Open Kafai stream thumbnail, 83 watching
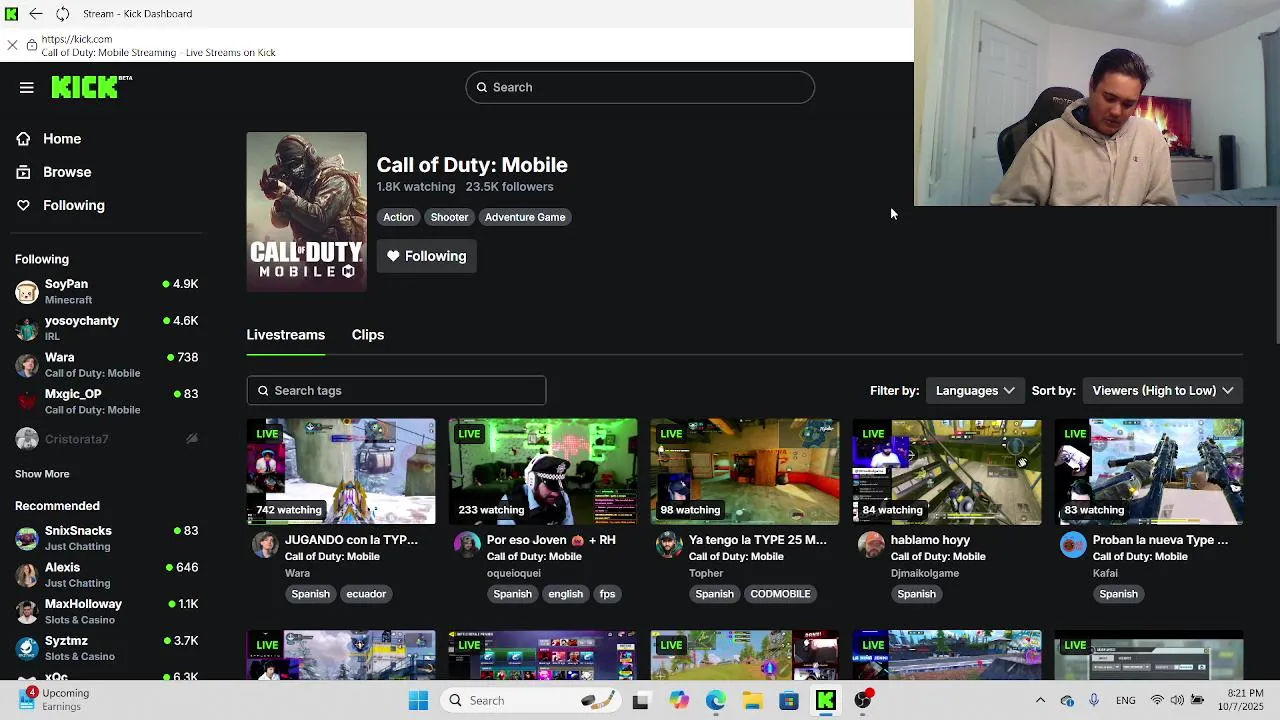Viewport: 1280px width, 720px height. (x=1149, y=471)
